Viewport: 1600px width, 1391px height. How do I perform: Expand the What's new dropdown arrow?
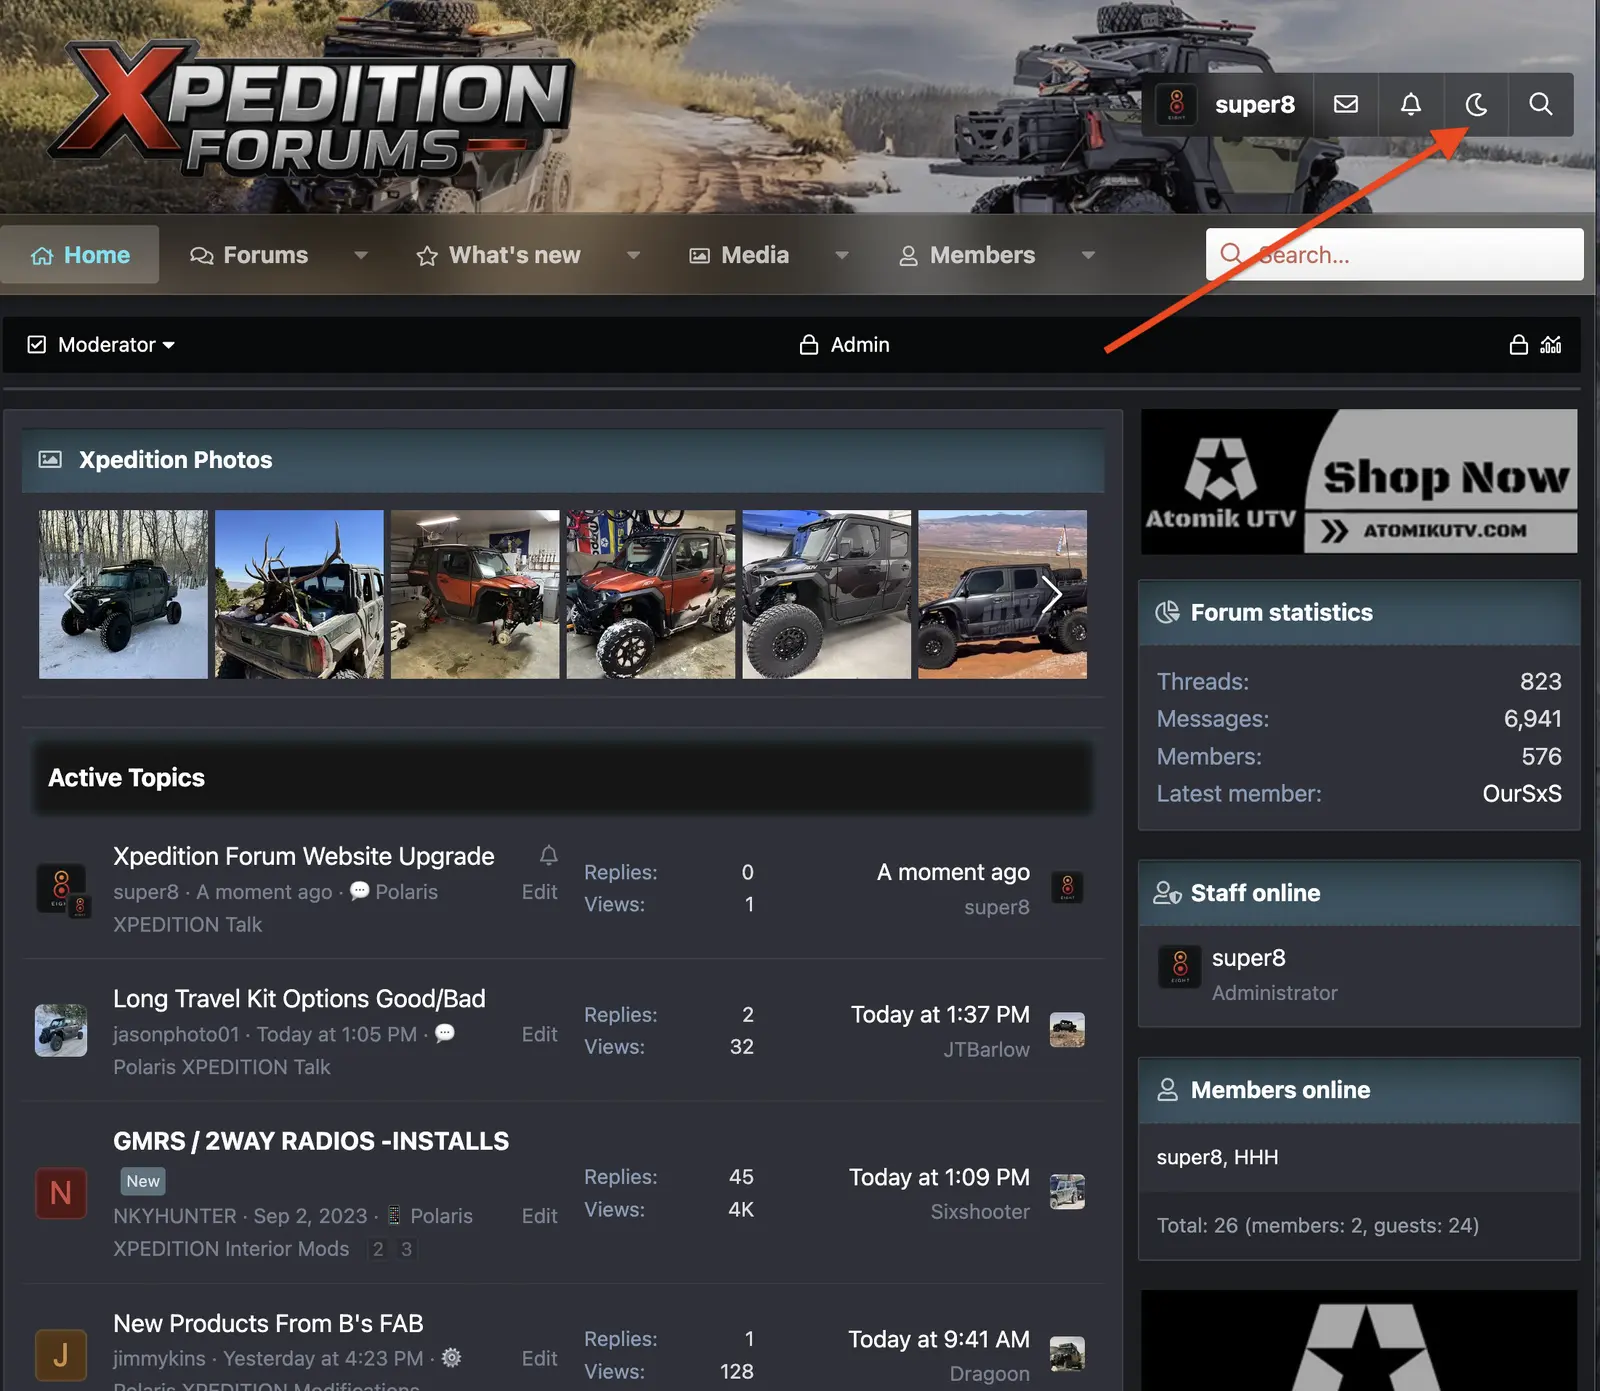pos(633,255)
